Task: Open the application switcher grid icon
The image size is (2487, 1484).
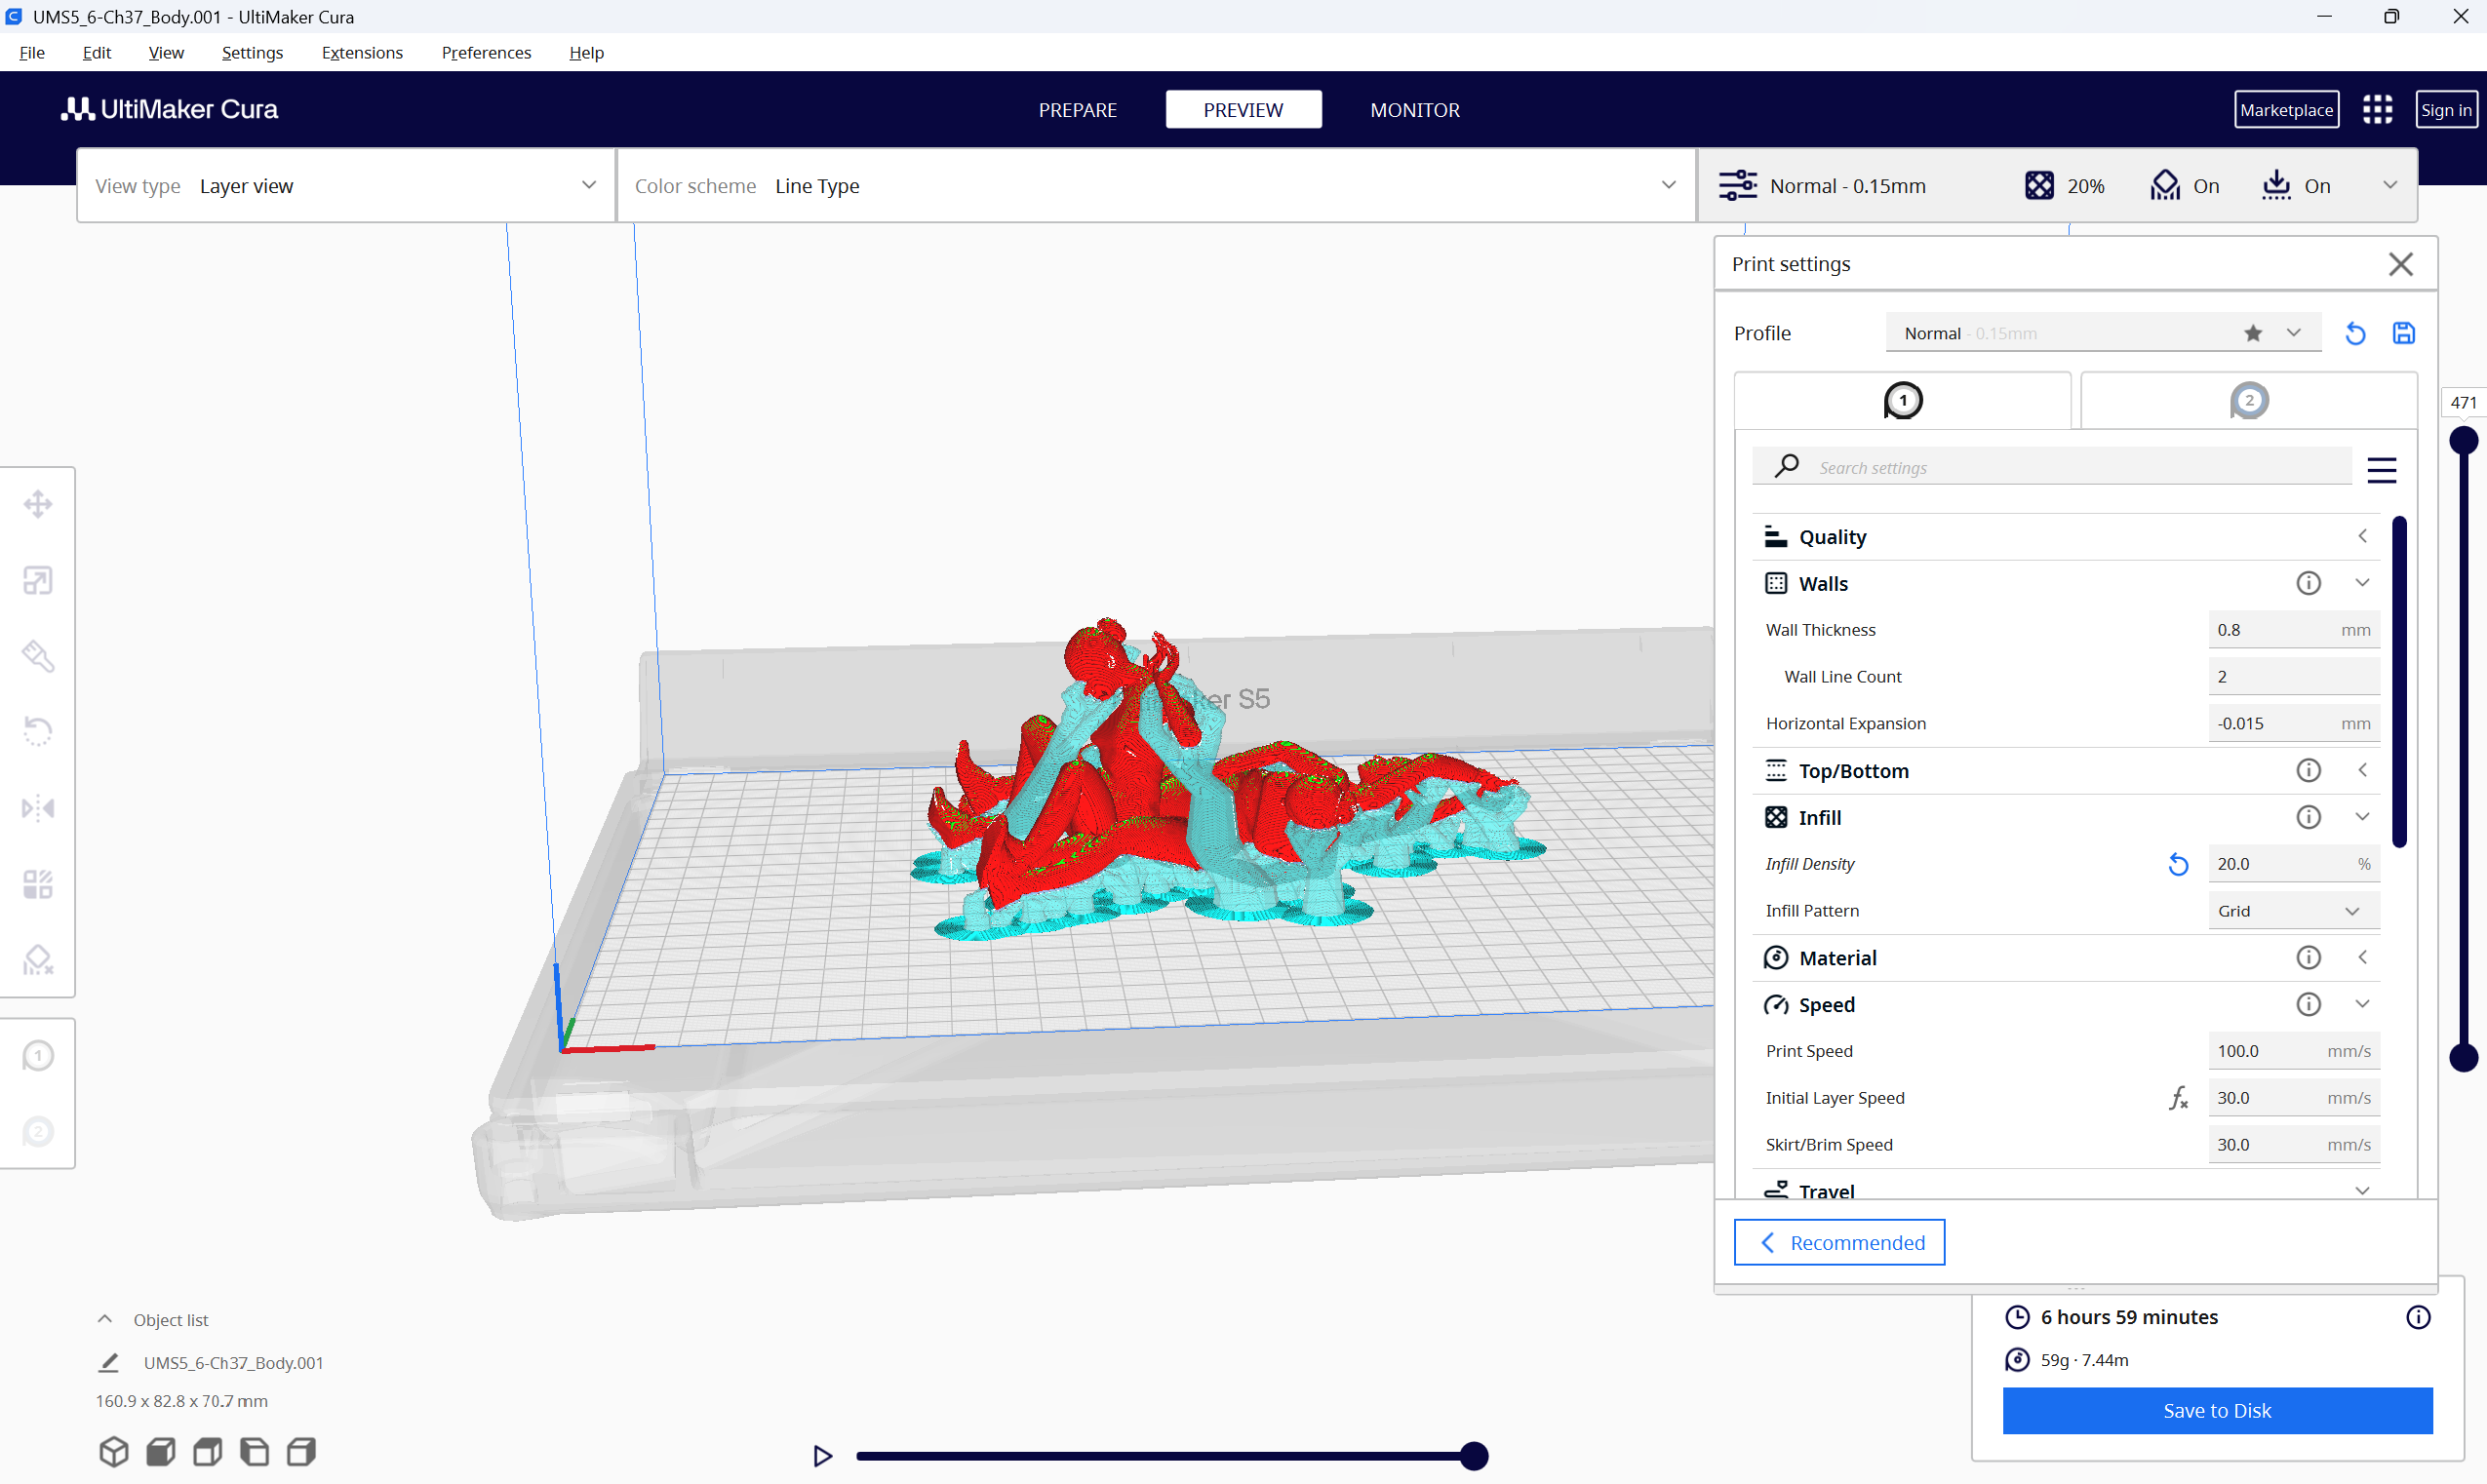Action: point(2377,110)
